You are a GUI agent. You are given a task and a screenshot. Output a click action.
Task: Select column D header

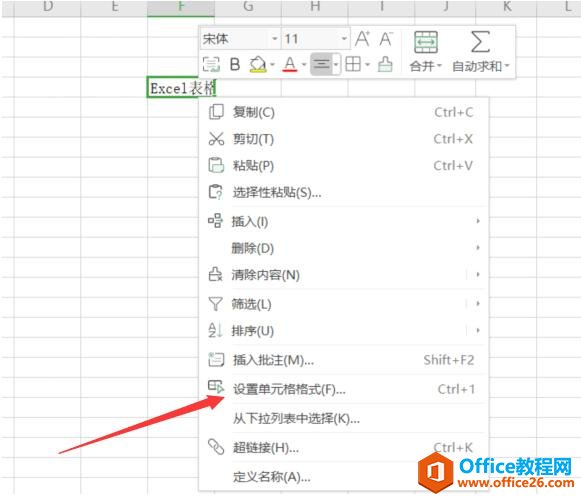coord(47,7)
